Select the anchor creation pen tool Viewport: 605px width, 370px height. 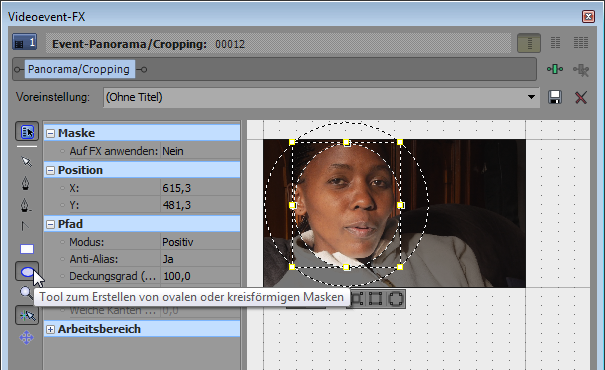[x=25, y=183]
